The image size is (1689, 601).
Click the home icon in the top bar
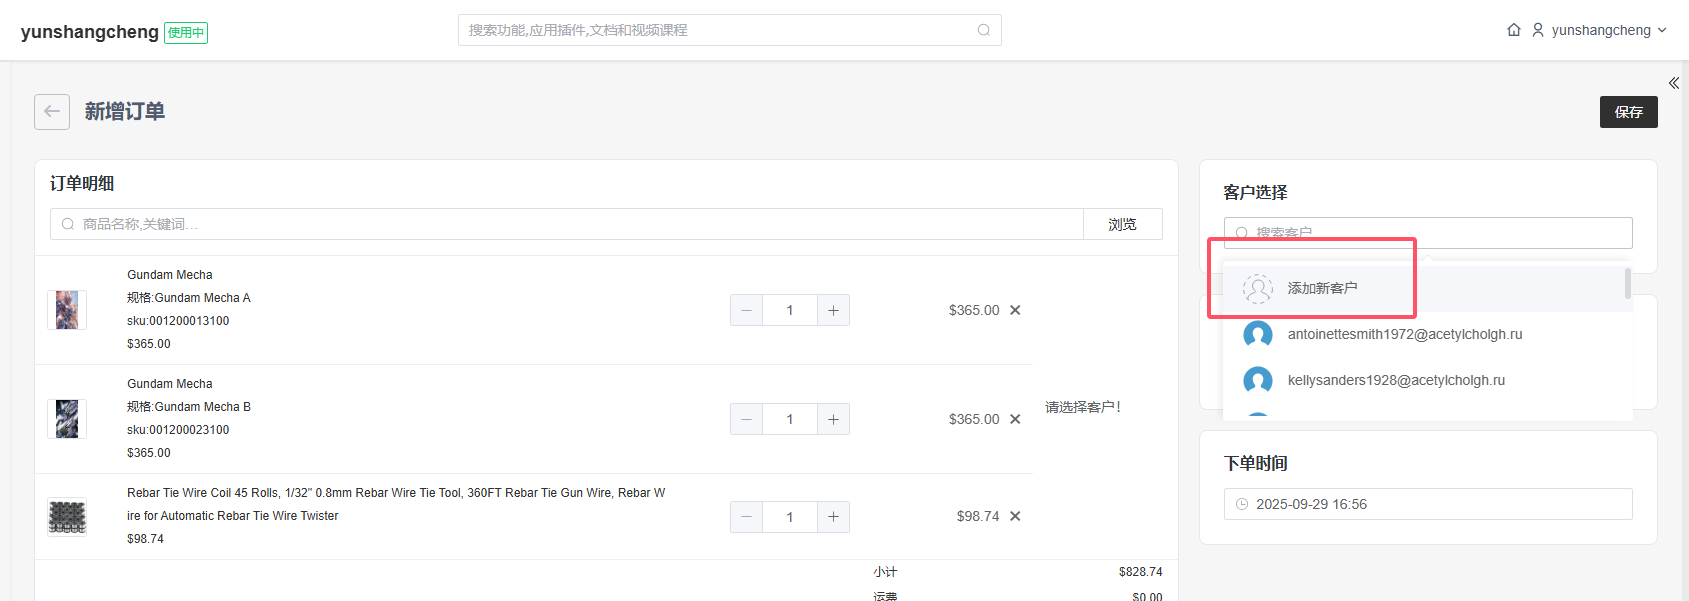(1514, 30)
